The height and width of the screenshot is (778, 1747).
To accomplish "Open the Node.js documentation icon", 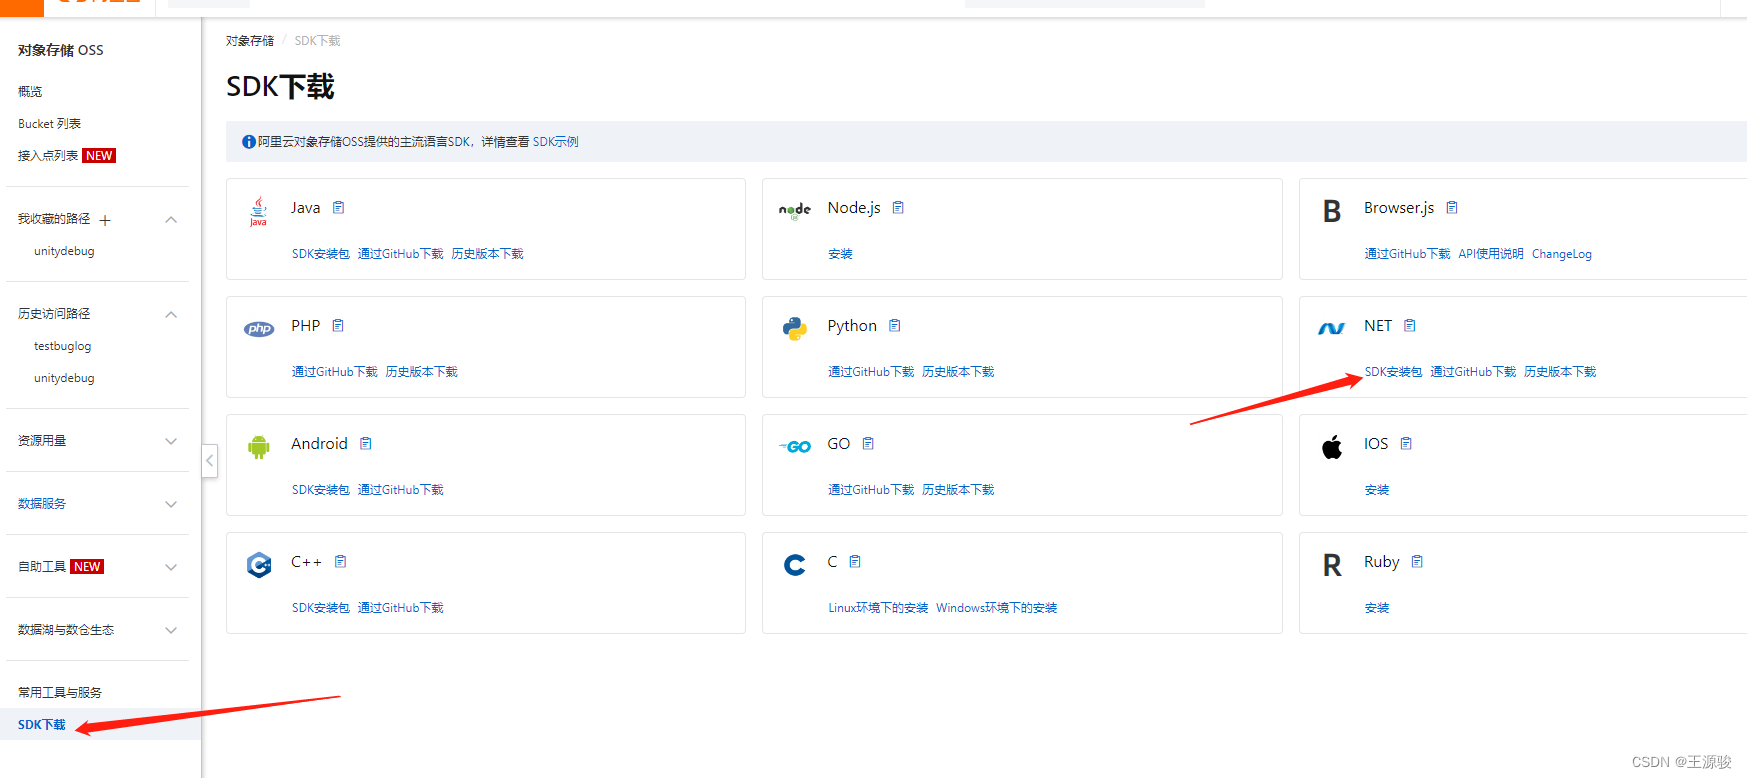I will [898, 208].
